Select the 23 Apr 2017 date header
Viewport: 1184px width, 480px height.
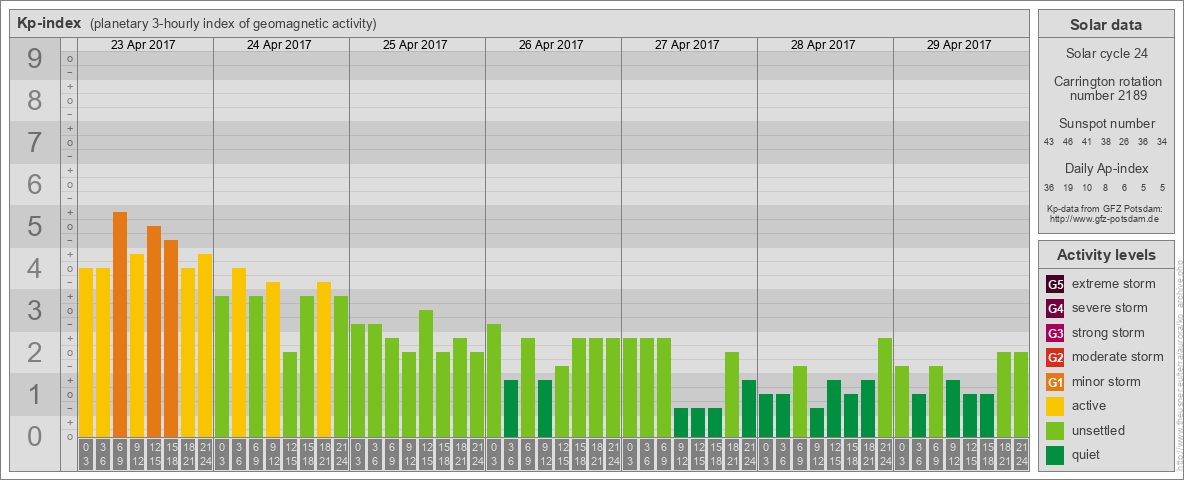(x=143, y=45)
